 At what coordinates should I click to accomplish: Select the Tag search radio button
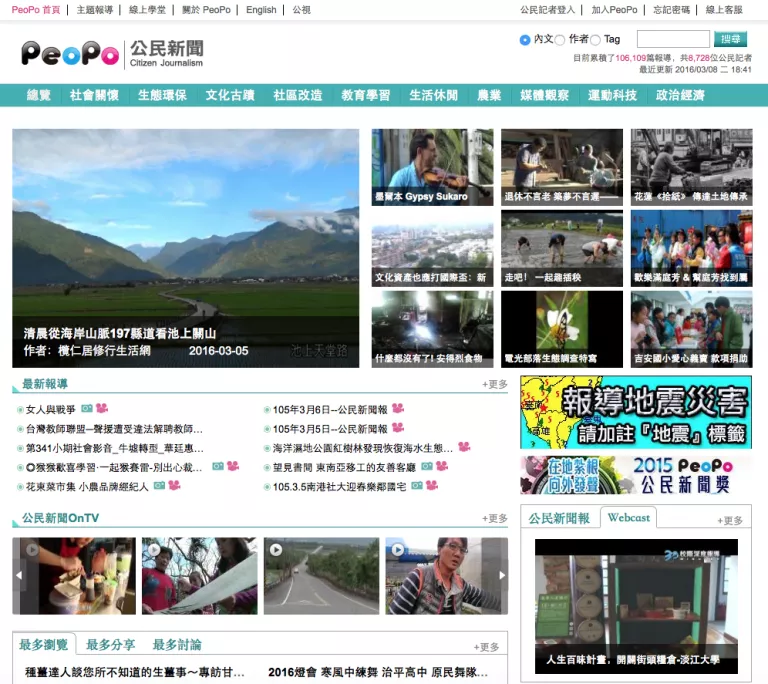click(x=596, y=40)
